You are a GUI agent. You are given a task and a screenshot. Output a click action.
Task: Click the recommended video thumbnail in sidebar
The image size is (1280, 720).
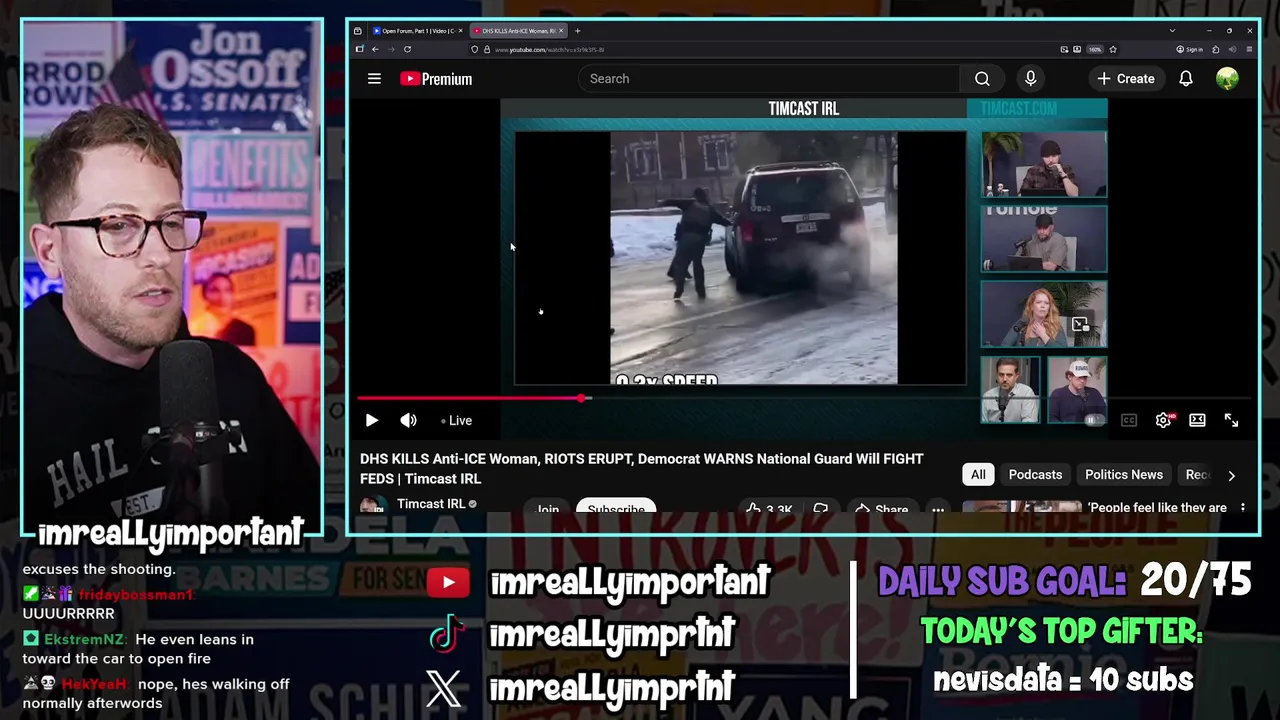point(1021,507)
